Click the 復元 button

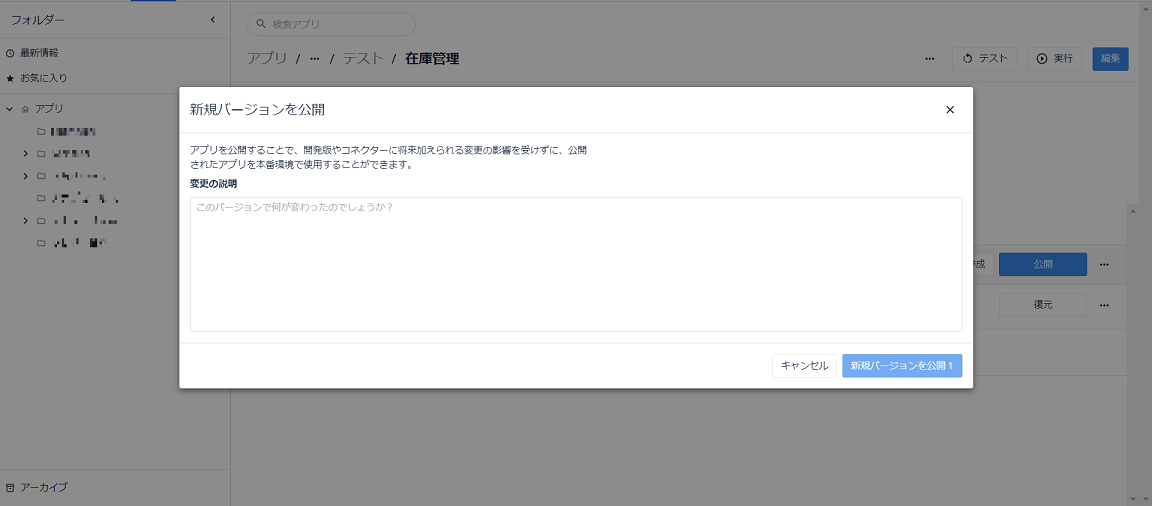tap(1043, 305)
